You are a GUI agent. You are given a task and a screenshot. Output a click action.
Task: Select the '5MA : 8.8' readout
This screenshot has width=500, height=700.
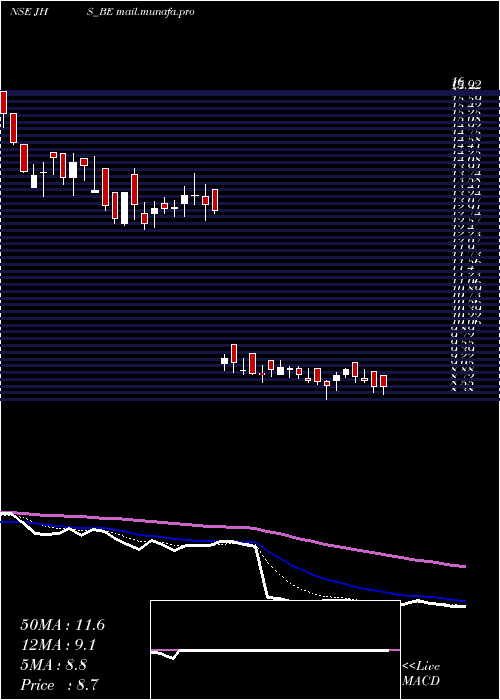click(x=55, y=665)
